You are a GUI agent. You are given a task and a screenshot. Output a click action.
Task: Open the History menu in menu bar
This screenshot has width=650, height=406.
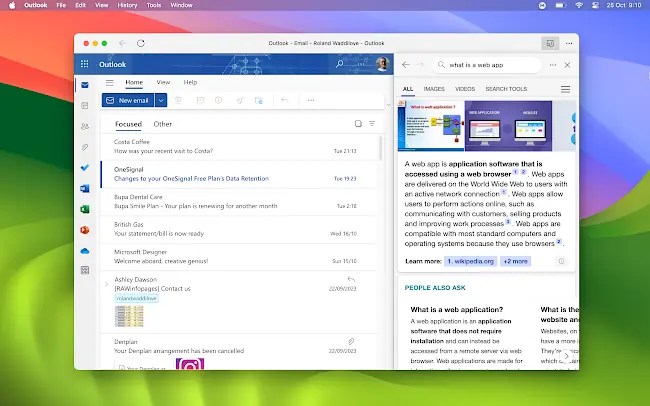pos(127,5)
